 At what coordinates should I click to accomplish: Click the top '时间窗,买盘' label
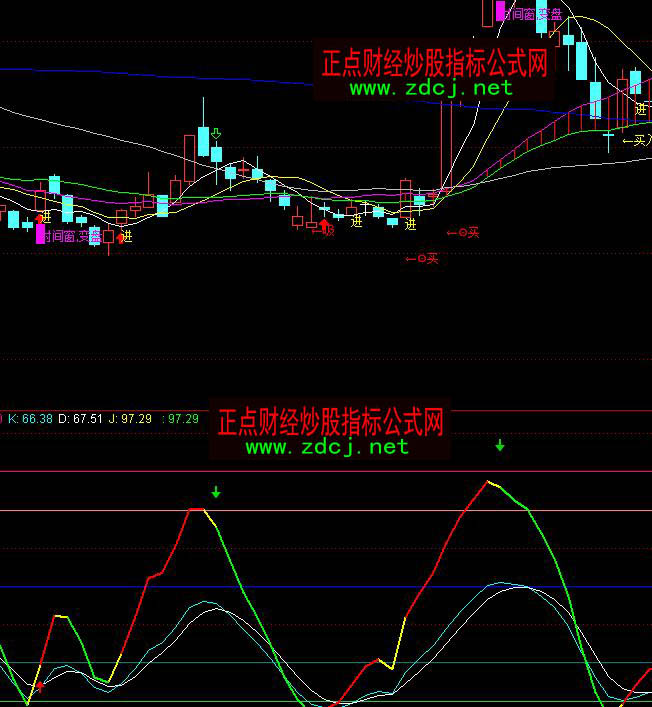[532, 14]
